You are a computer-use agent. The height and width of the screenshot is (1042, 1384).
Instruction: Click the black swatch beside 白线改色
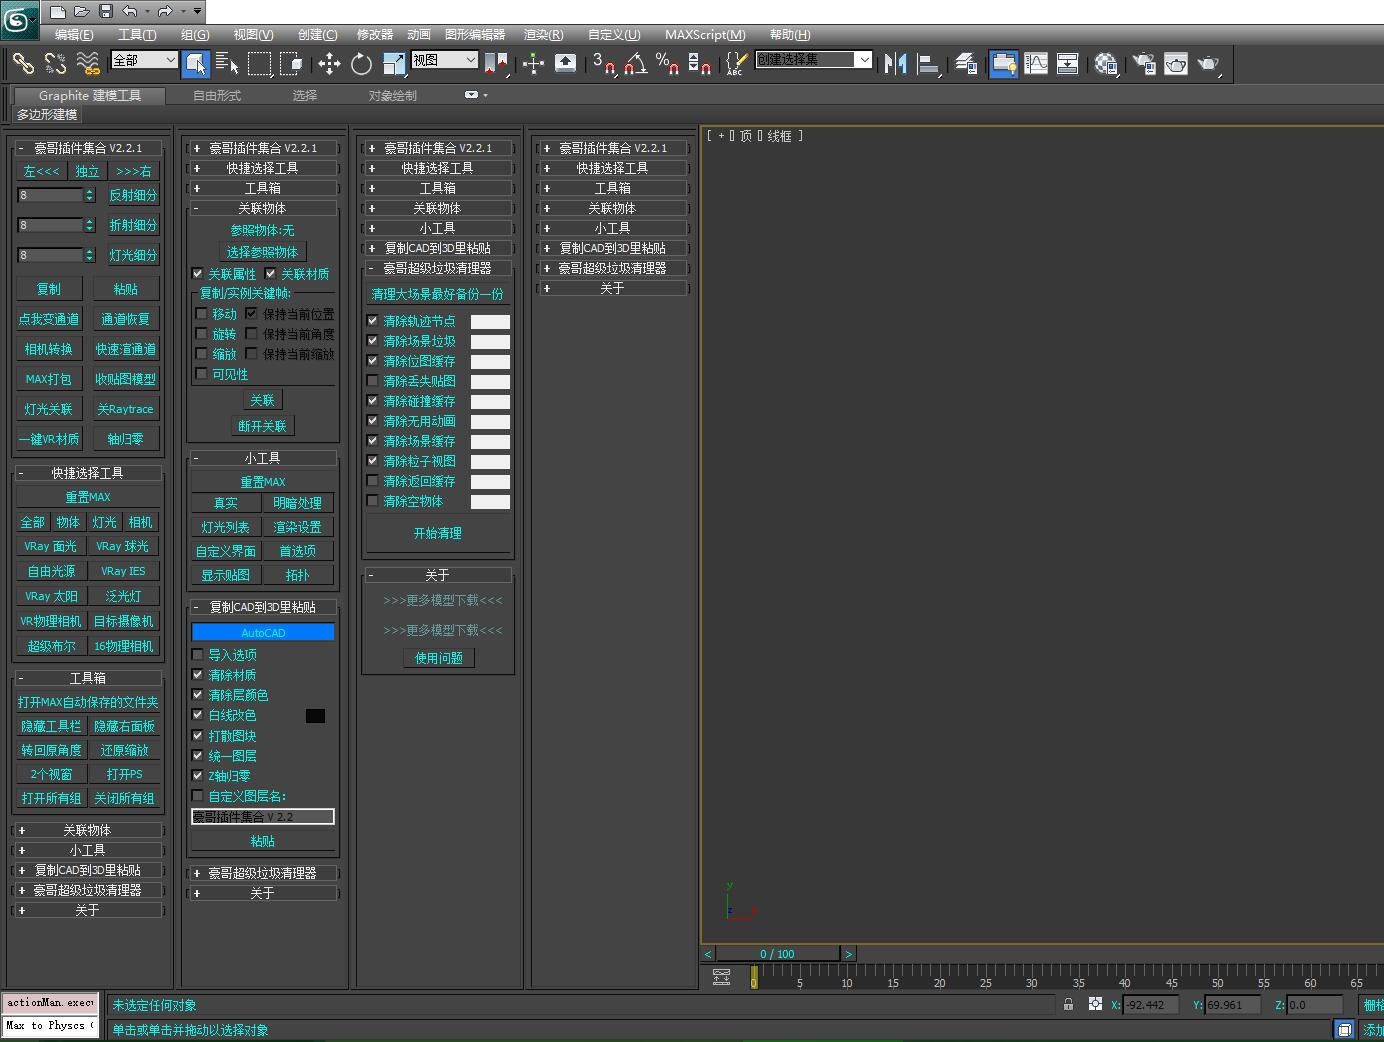click(x=315, y=715)
